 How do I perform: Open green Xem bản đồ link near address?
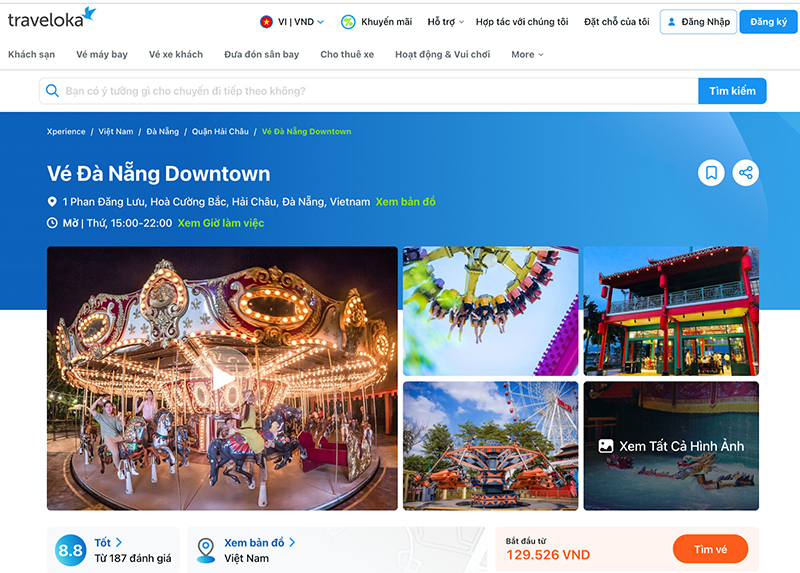(x=406, y=202)
